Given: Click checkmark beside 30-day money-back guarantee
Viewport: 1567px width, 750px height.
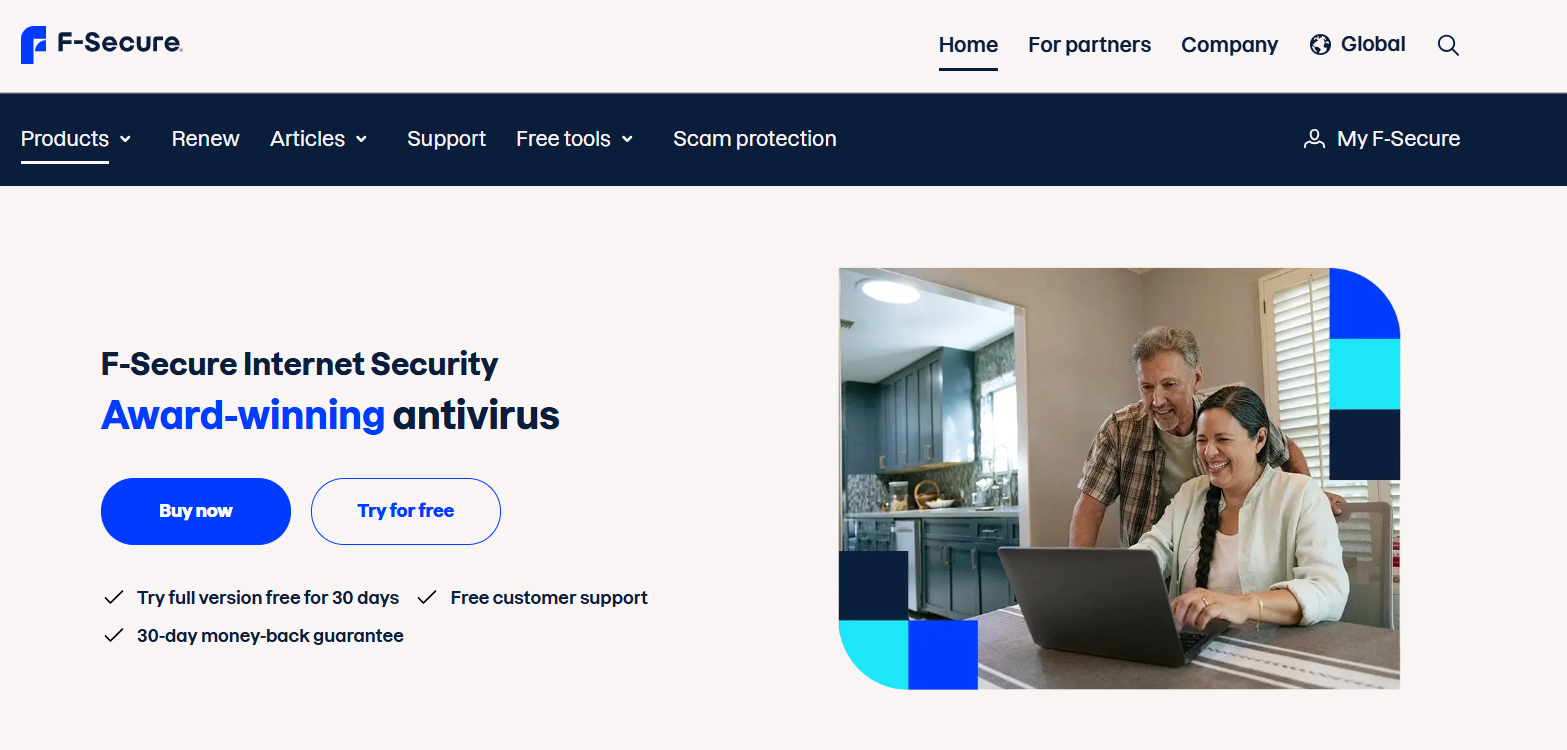Looking at the screenshot, I should [x=113, y=636].
